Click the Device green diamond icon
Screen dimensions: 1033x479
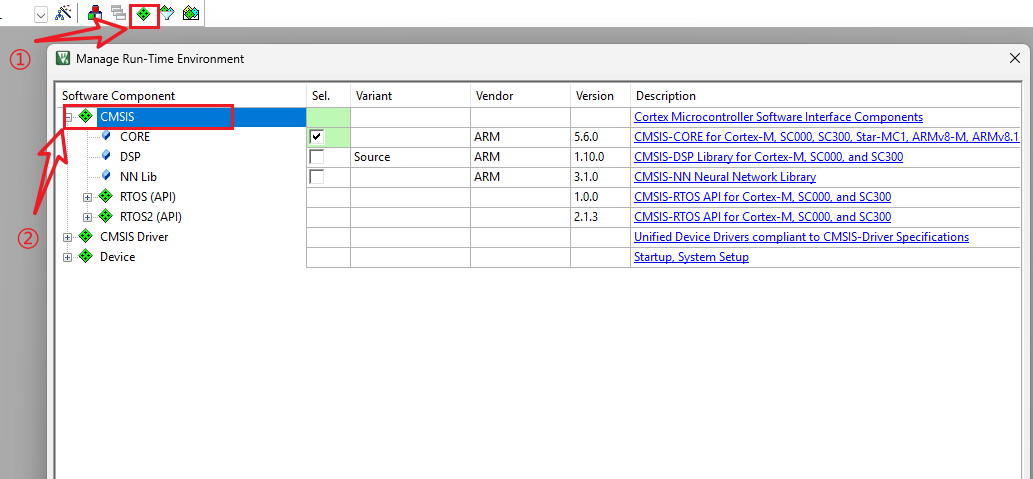click(86, 256)
